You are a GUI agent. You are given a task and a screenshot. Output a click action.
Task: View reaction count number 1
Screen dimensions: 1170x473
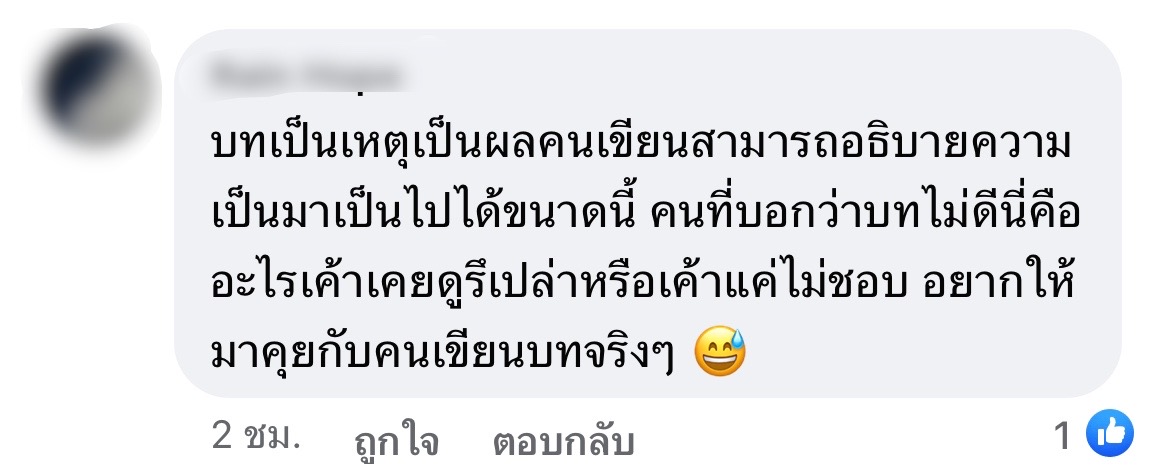point(1063,435)
